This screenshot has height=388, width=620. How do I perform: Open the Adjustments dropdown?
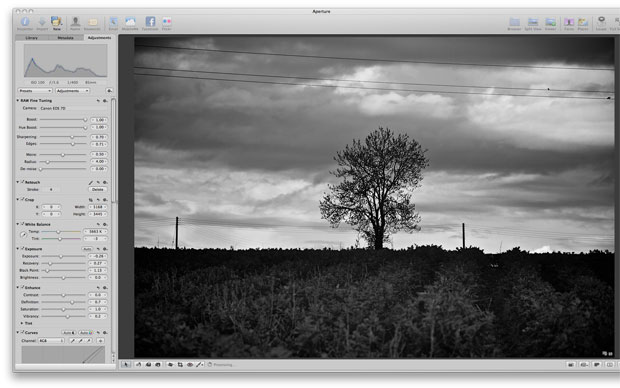tap(72, 91)
